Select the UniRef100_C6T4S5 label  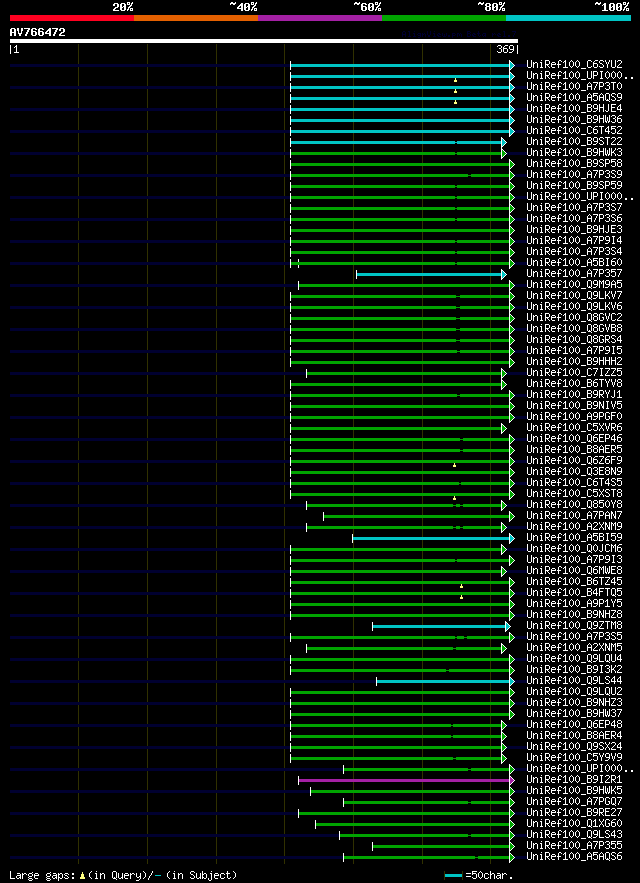point(574,483)
